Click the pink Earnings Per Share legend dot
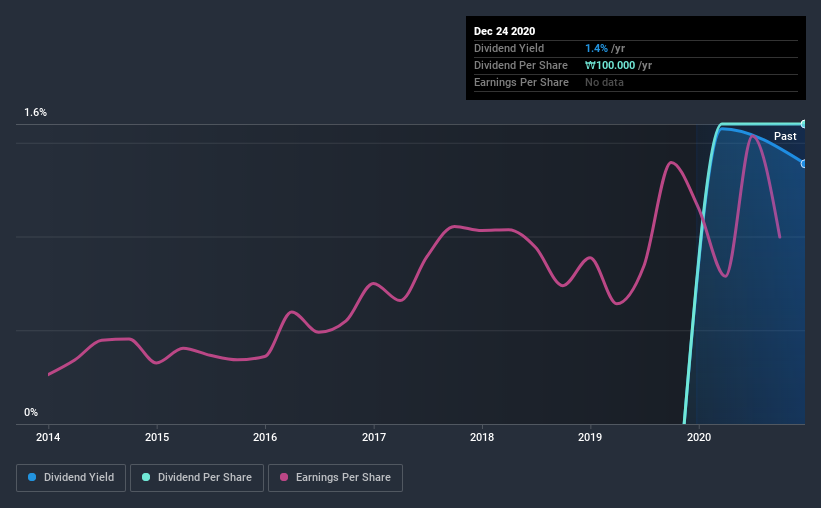The height and width of the screenshot is (508, 821). coord(284,477)
